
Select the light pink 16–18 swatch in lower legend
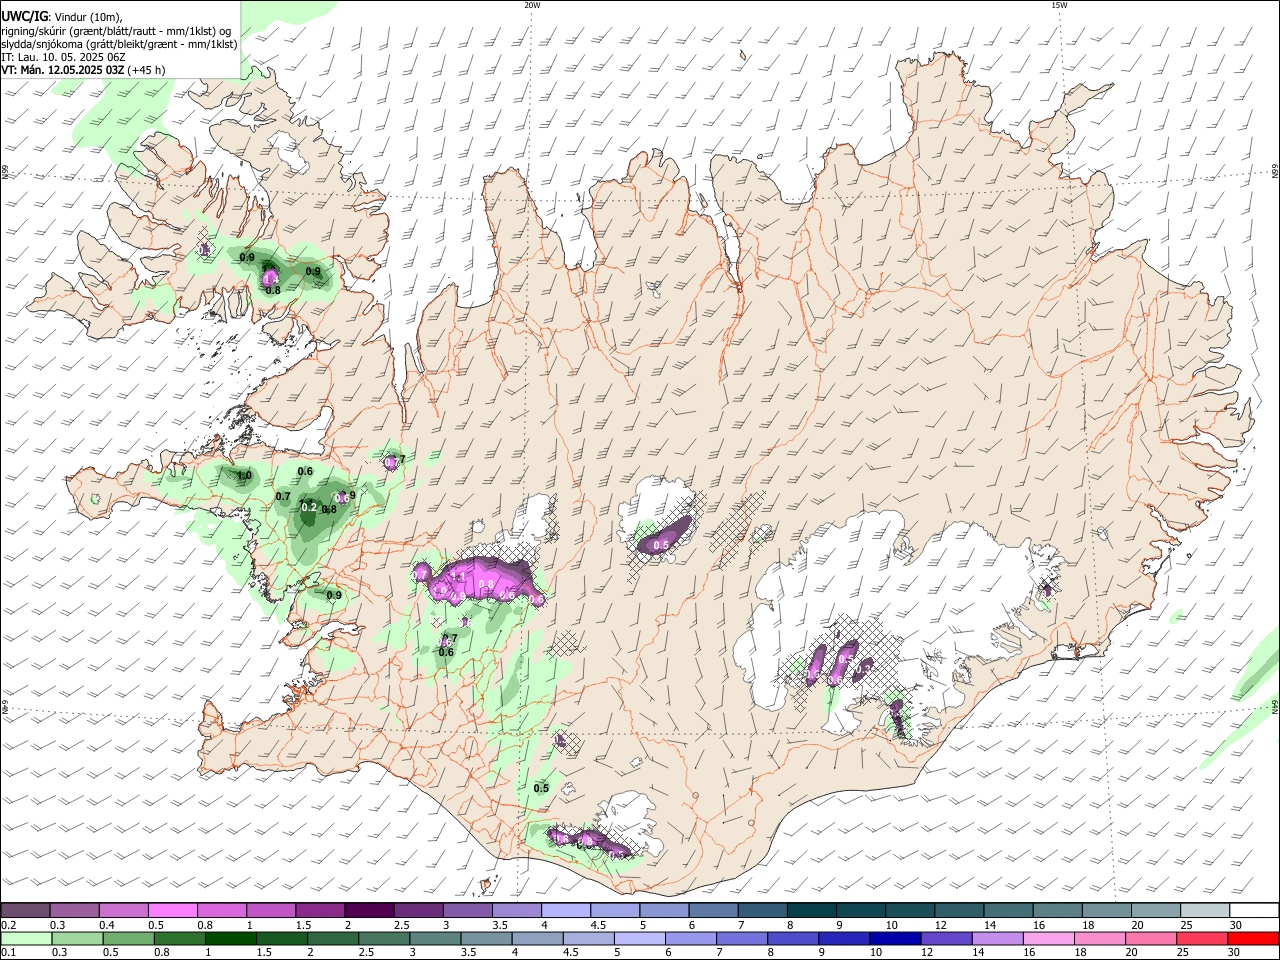[x=1048, y=938]
